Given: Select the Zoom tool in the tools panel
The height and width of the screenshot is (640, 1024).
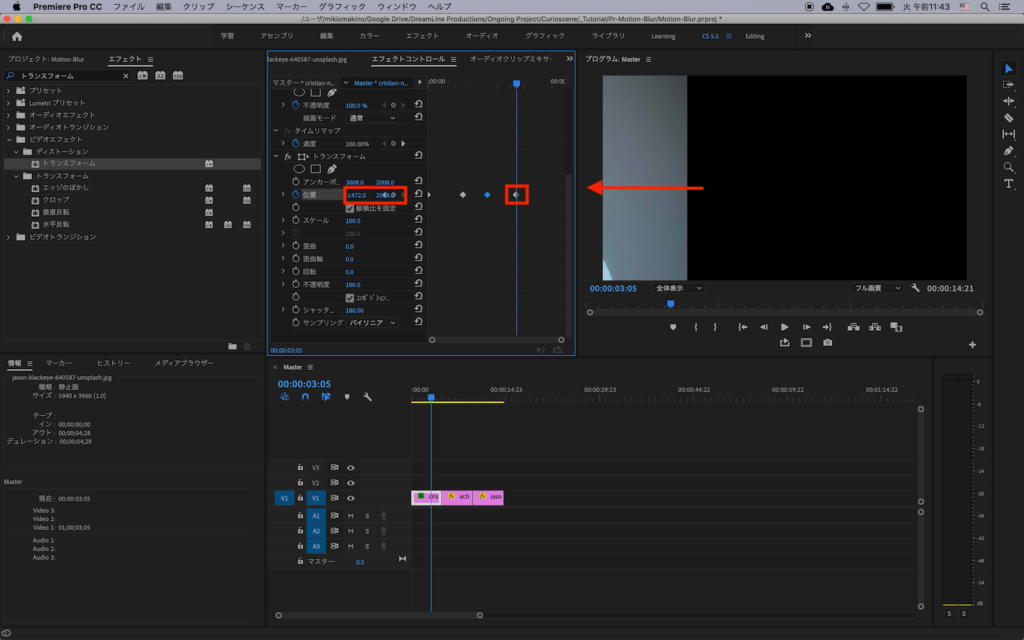Looking at the screenshot, I should (x=1008, y=167).
